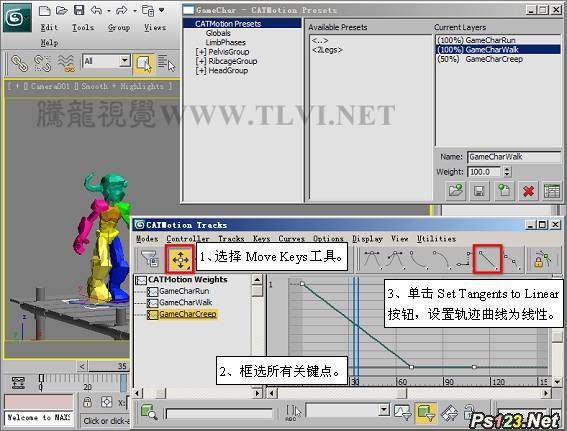Click the New file icon
The height and width of the screenshot is (431, 567).
44,10
